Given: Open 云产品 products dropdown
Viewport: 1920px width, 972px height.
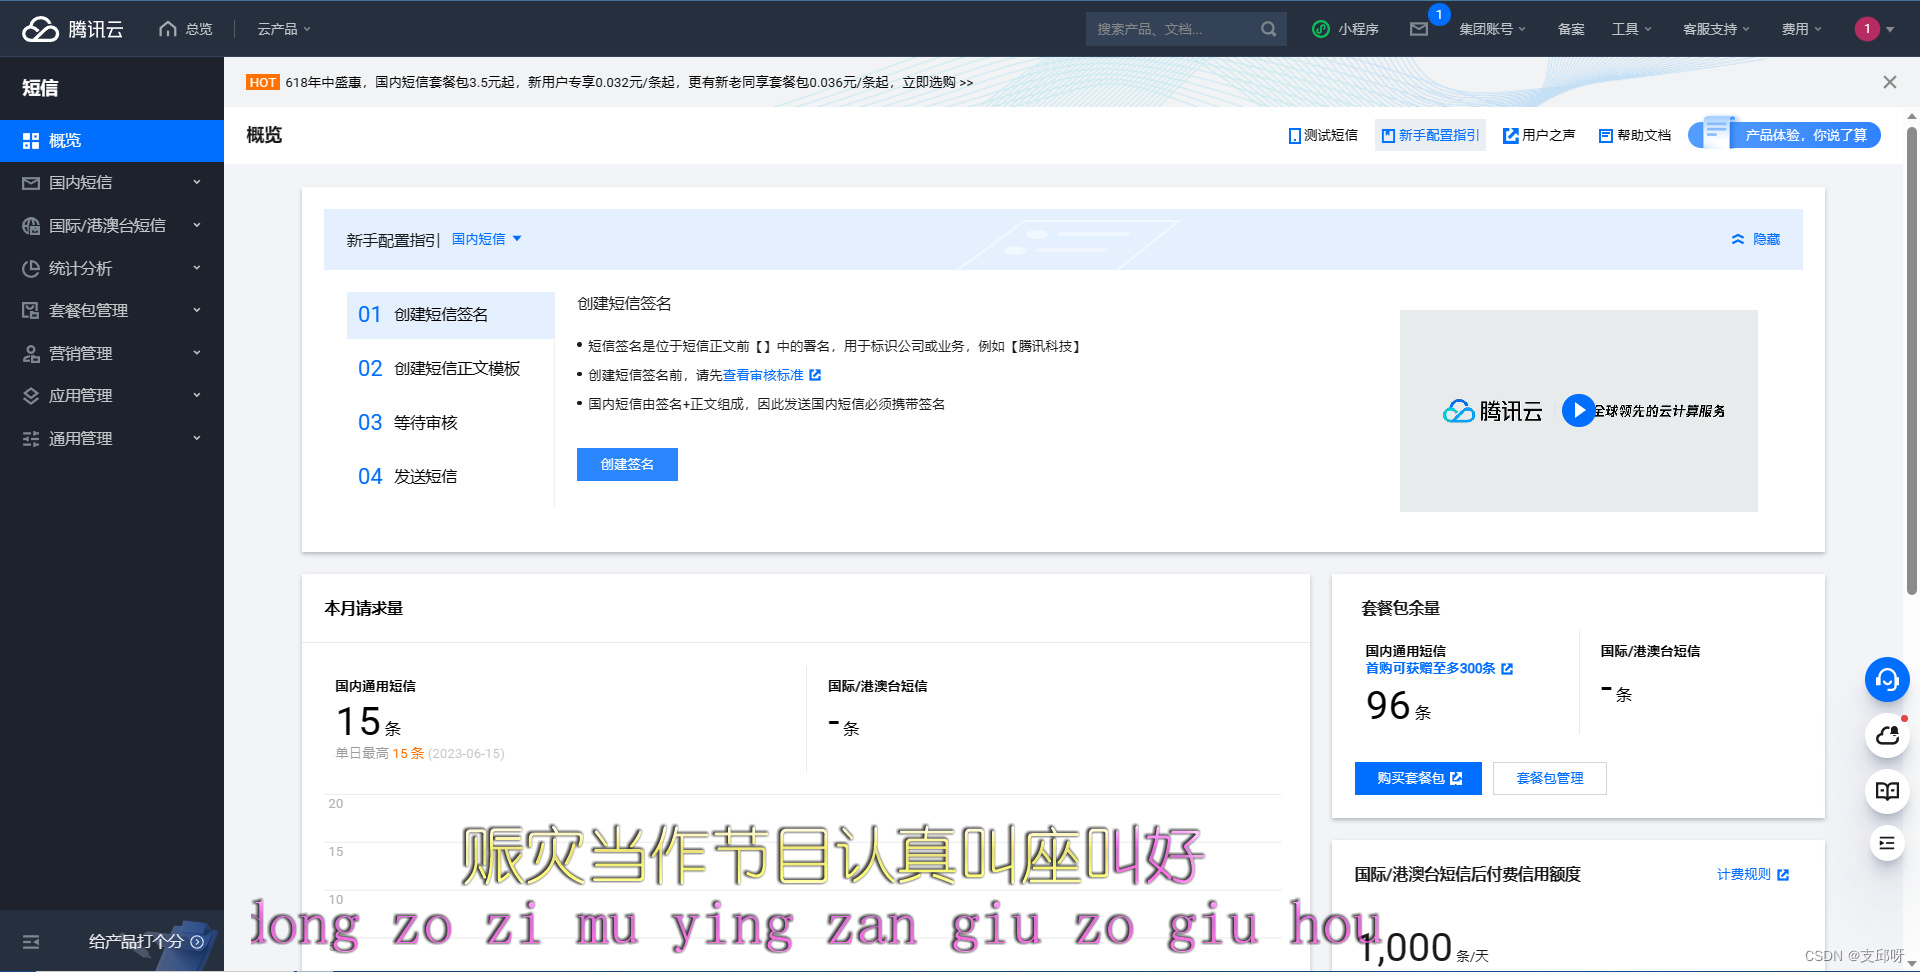Looking at the screenshot, I should click(x=284, y=29).
